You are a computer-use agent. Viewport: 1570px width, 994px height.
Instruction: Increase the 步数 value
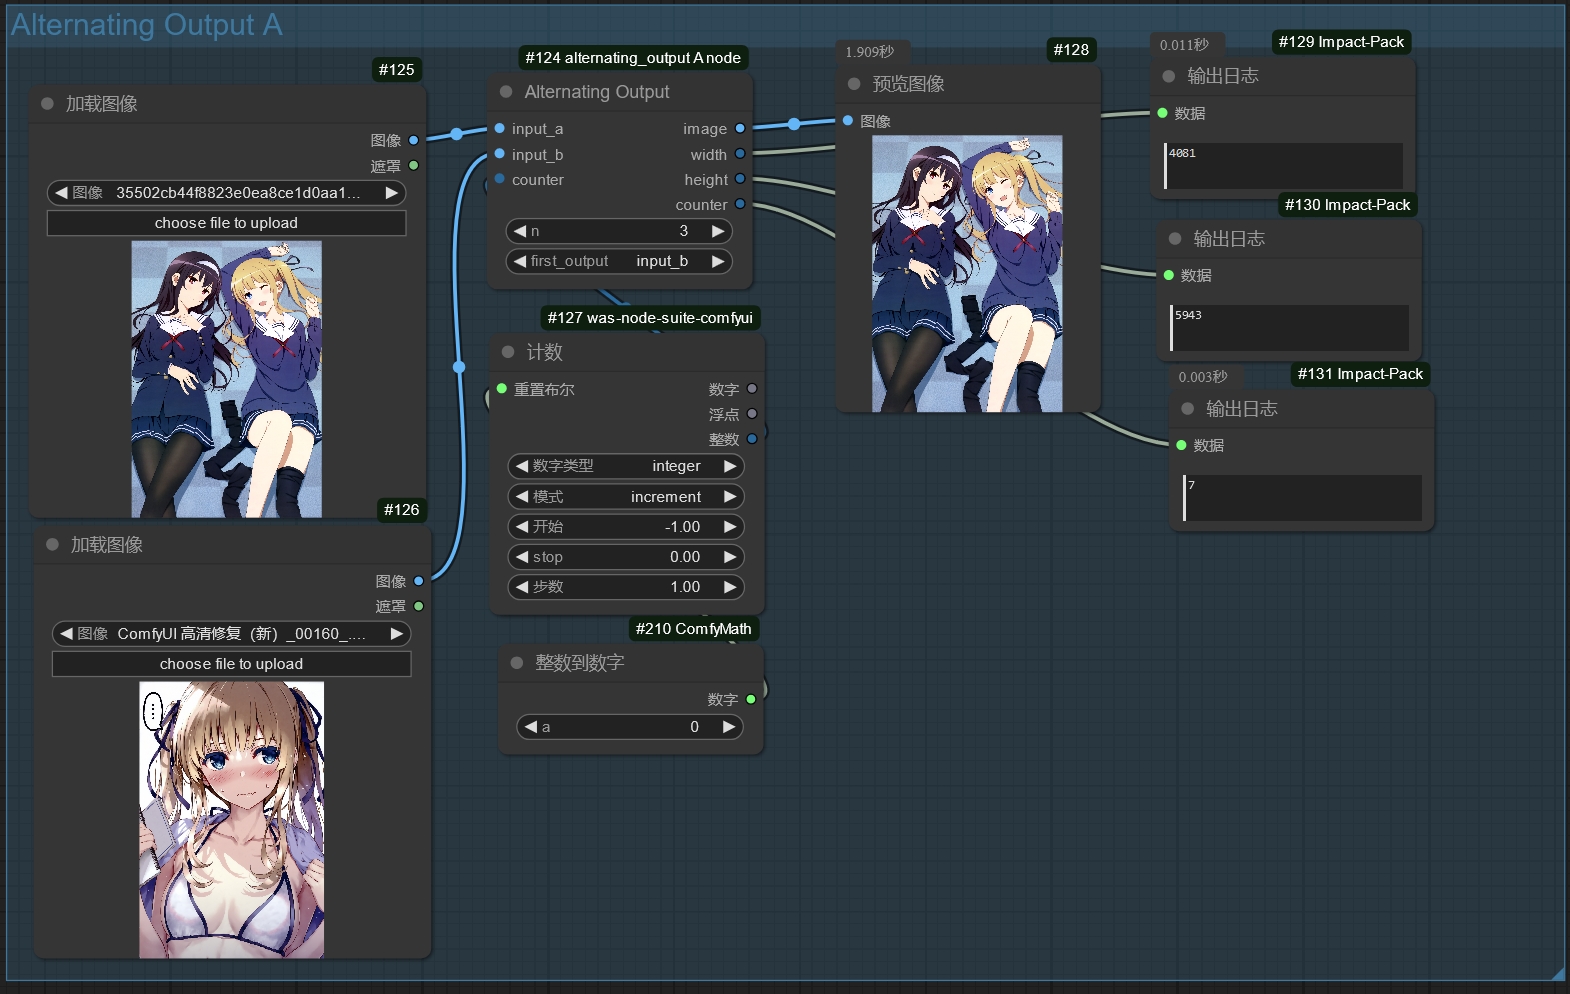coord(730,587)
